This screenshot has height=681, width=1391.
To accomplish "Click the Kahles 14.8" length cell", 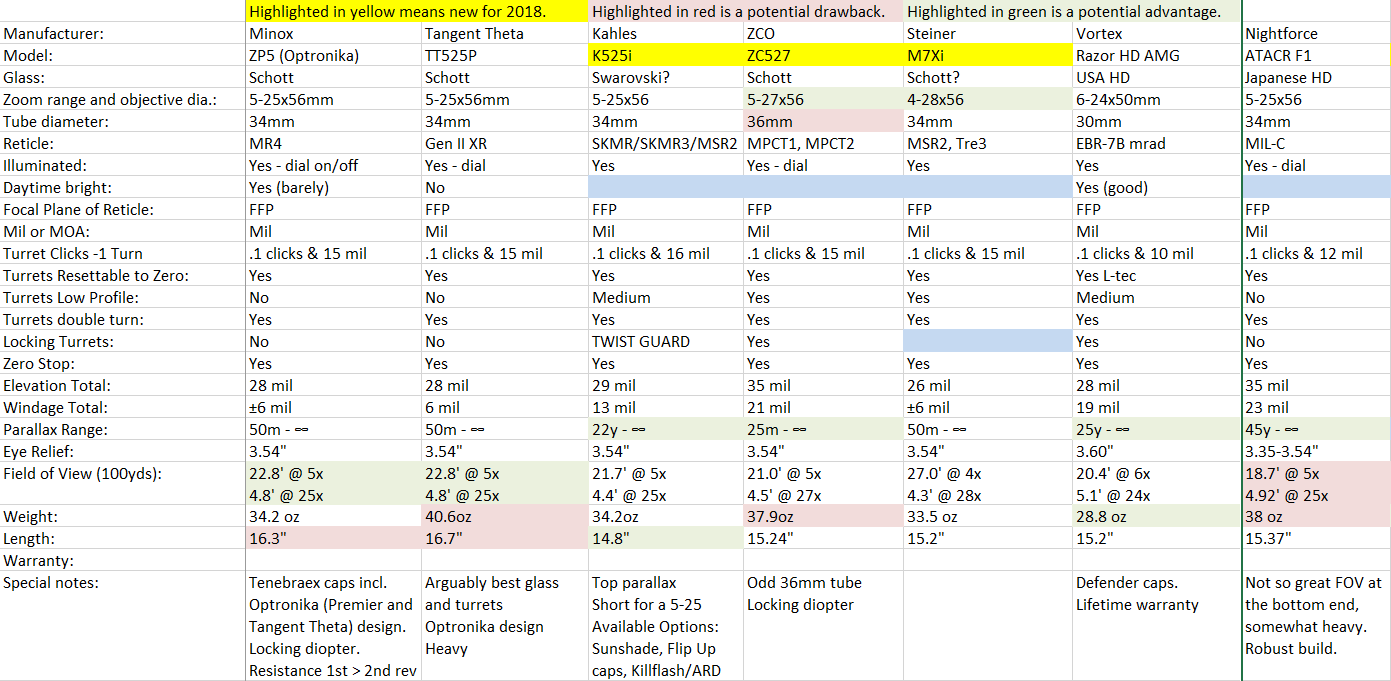I will coord(611,539).
